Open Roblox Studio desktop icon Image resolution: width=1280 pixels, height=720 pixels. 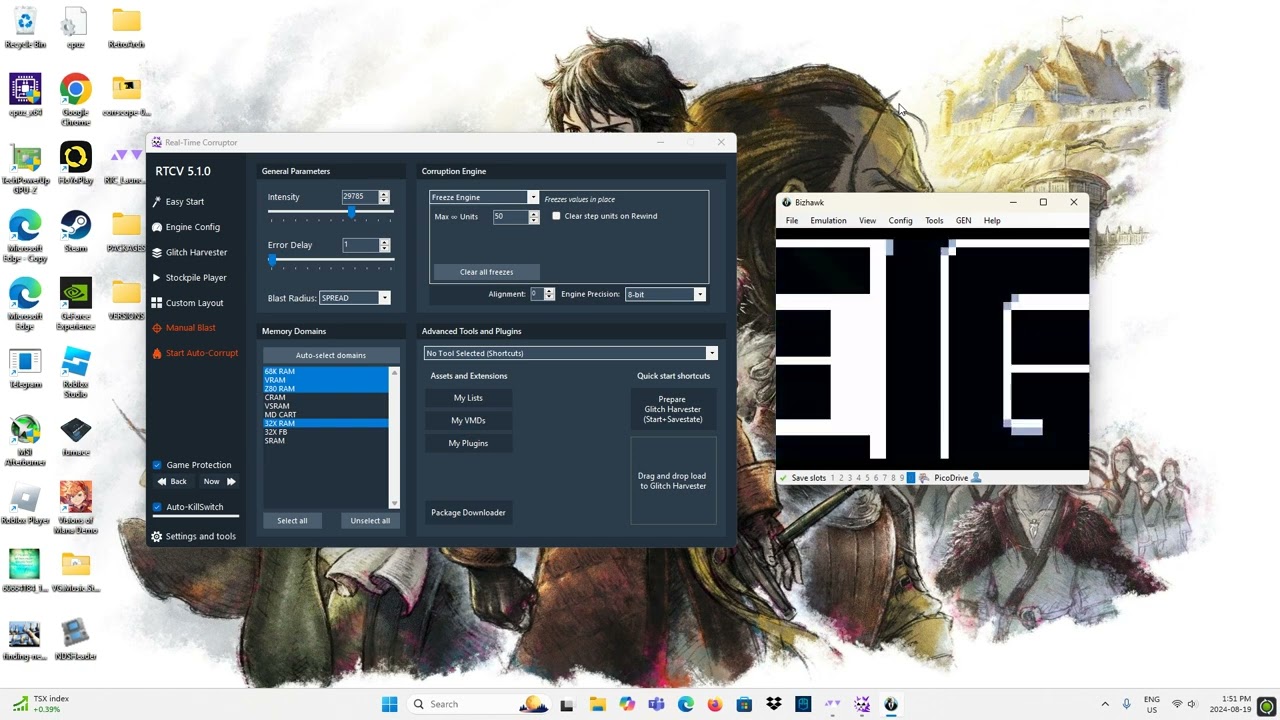click(x=75, y=372)
